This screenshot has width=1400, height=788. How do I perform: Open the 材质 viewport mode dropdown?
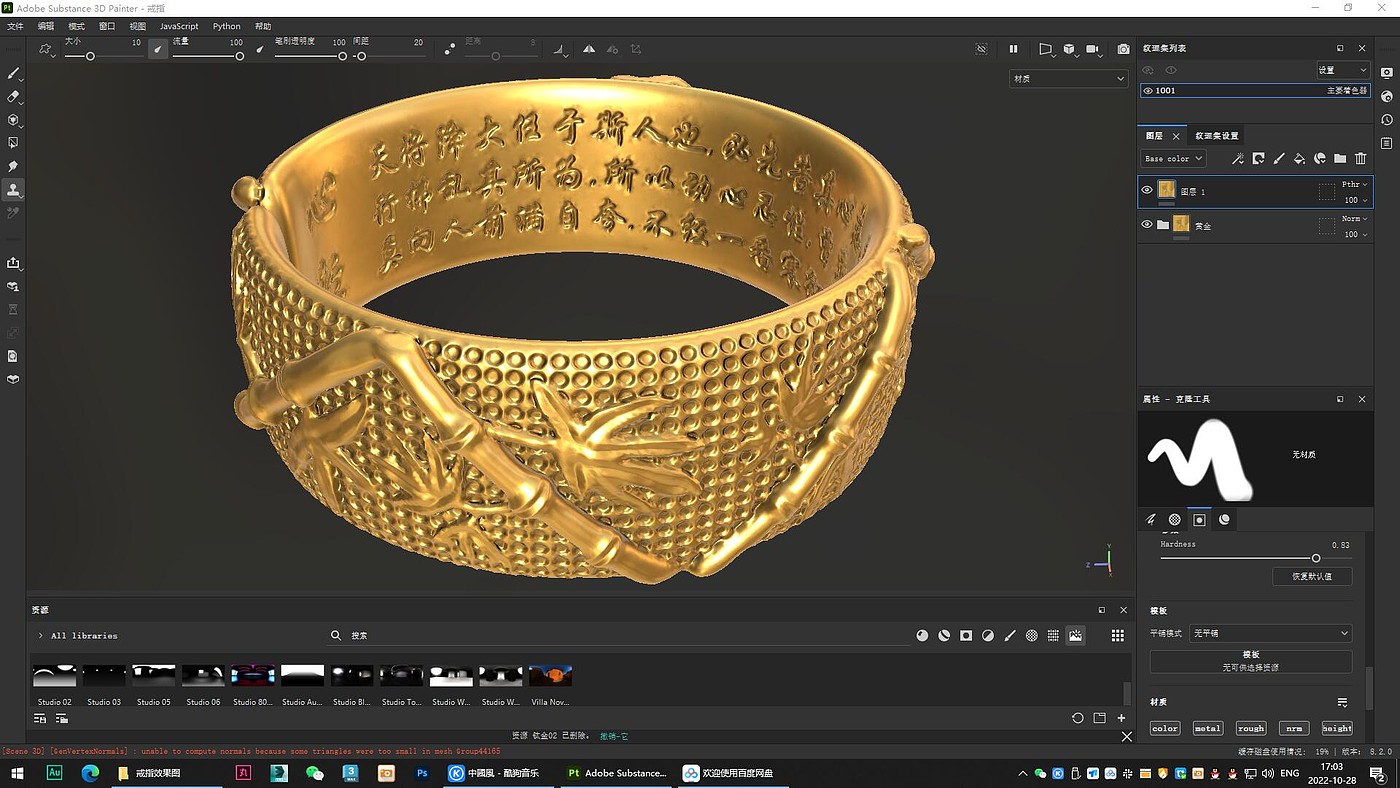click(x=1067, y=78)
